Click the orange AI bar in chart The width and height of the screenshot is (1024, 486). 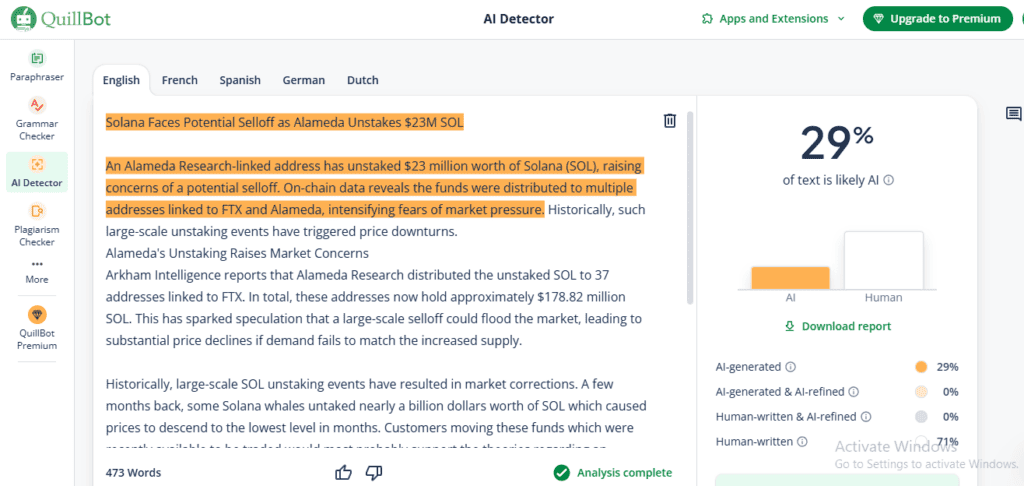coord(790,278)
